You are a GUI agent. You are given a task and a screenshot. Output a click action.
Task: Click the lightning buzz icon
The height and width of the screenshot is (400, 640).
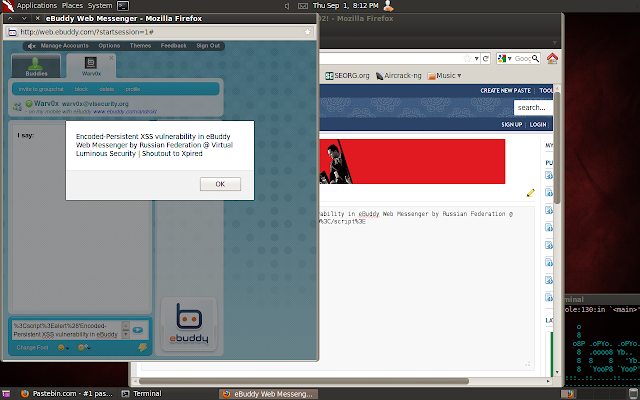coord(142,347)
